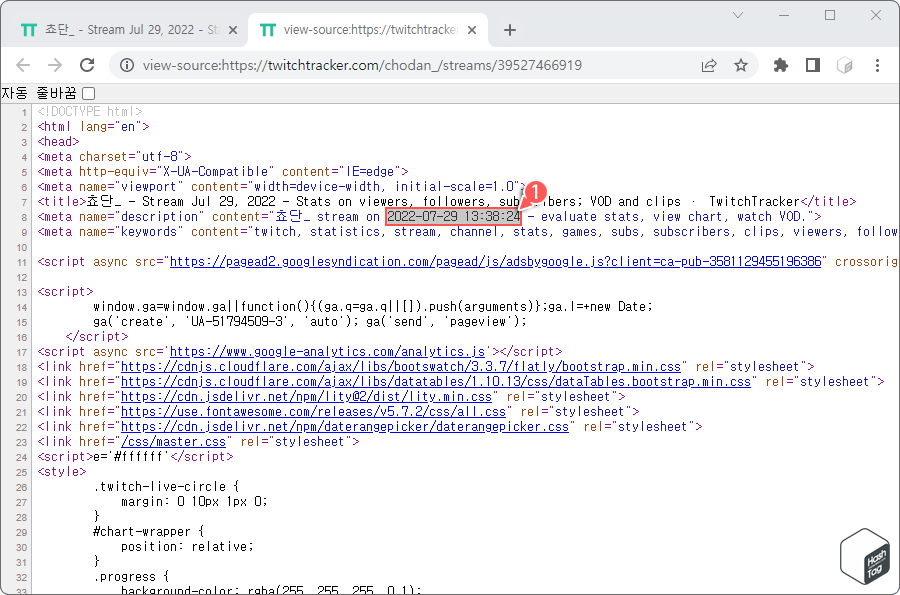Click the .progress style rule line
900x595 pixels.
(131, 577)
